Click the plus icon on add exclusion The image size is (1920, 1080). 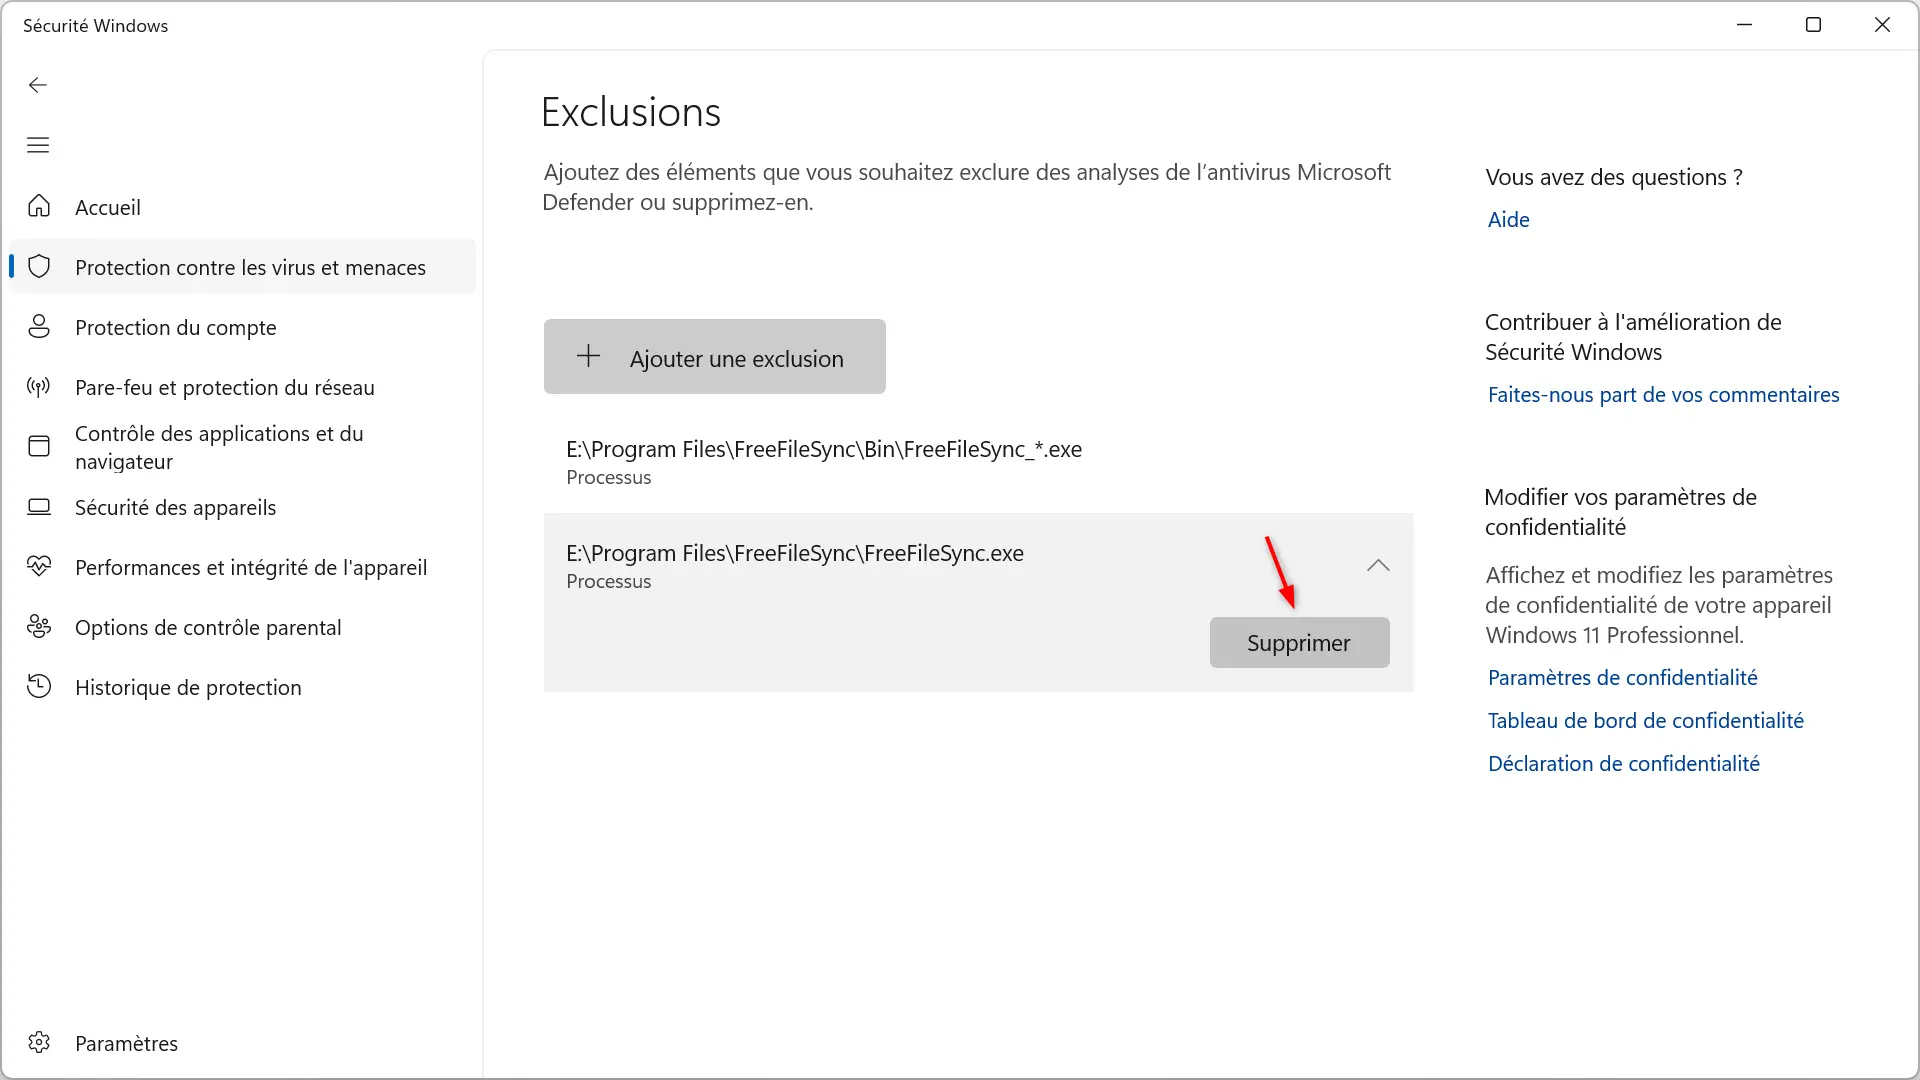(588, 356)
